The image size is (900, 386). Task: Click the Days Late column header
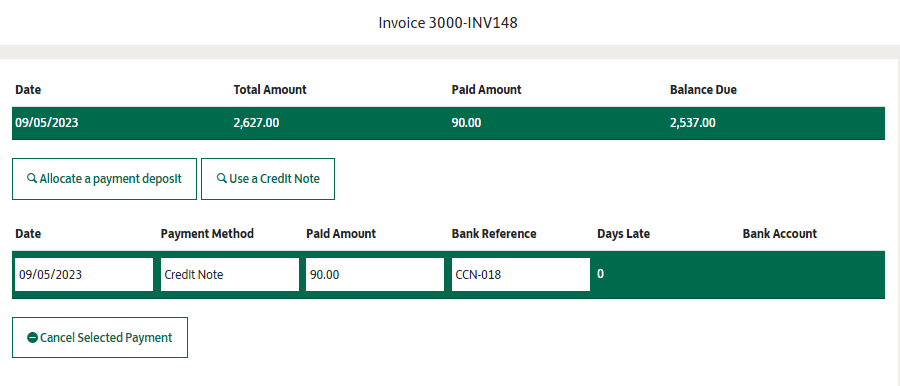pyautogui.click(x=623, y=234)
